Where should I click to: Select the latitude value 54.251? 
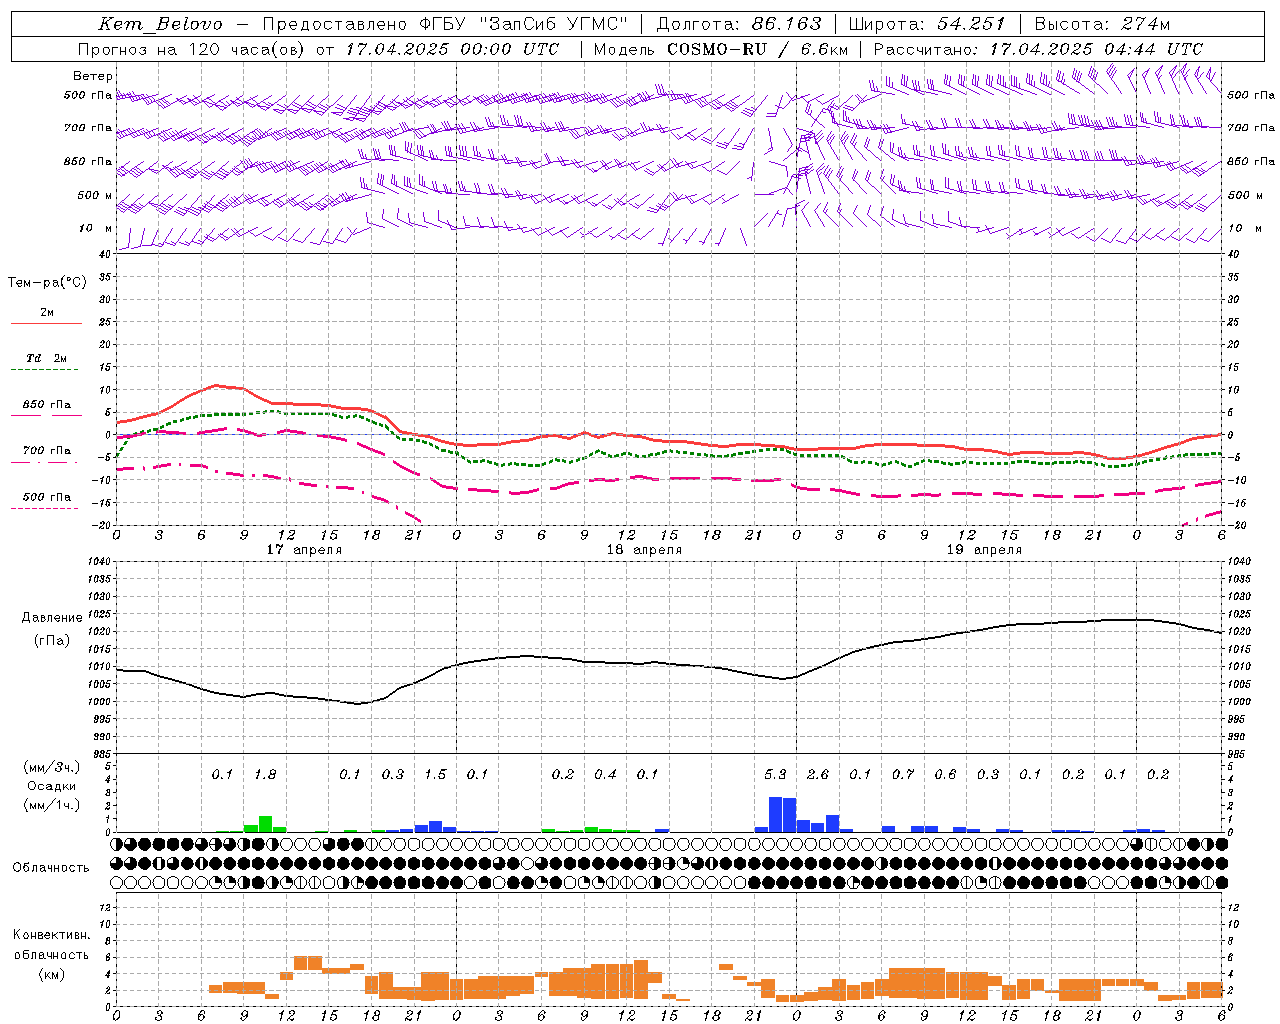pos(970,24)
